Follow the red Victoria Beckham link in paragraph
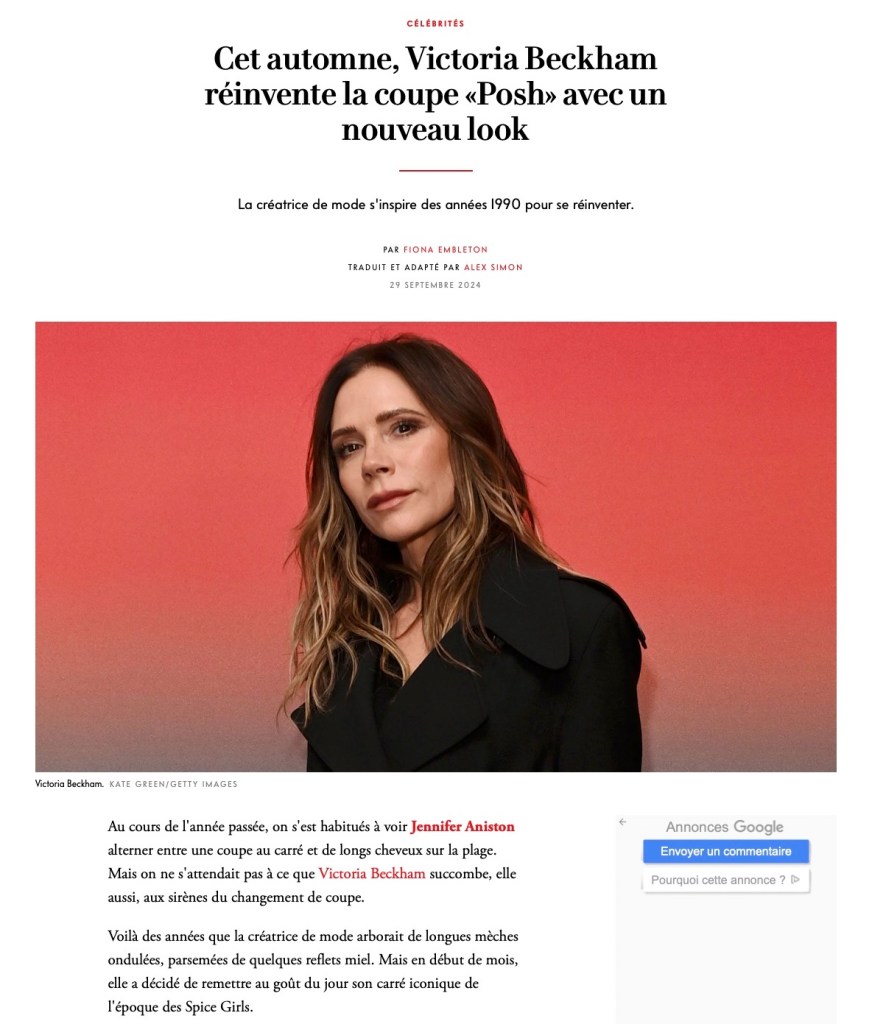The height and width of the screenshot is (1024, 872). tap(372, 874)
